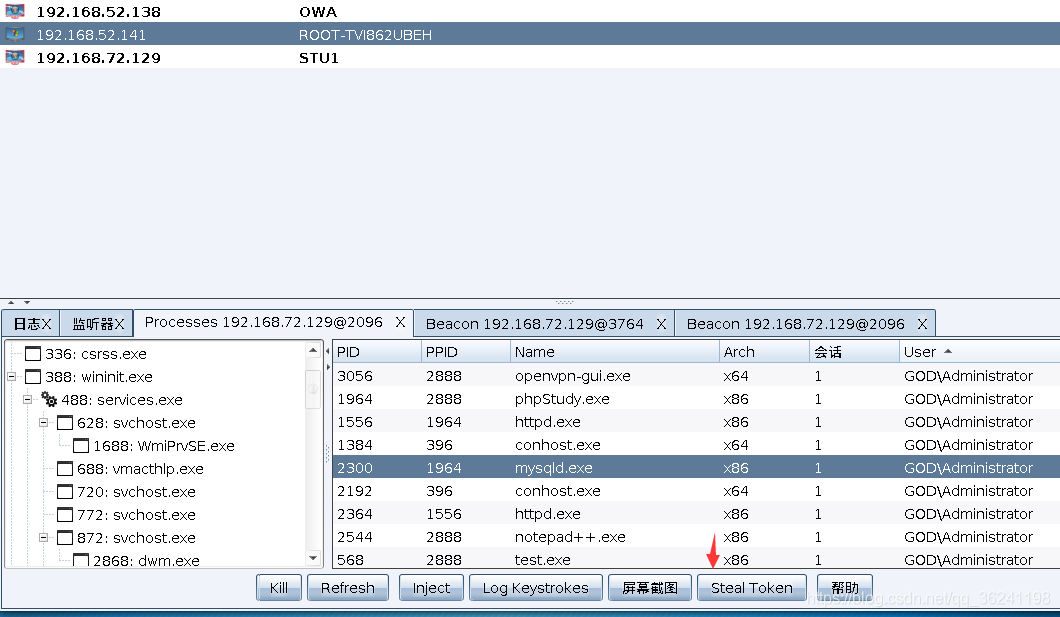Collapse the 388: wininit.exe tree node
This screenshot has width=1060, height=617.
[x=11, y=376]
